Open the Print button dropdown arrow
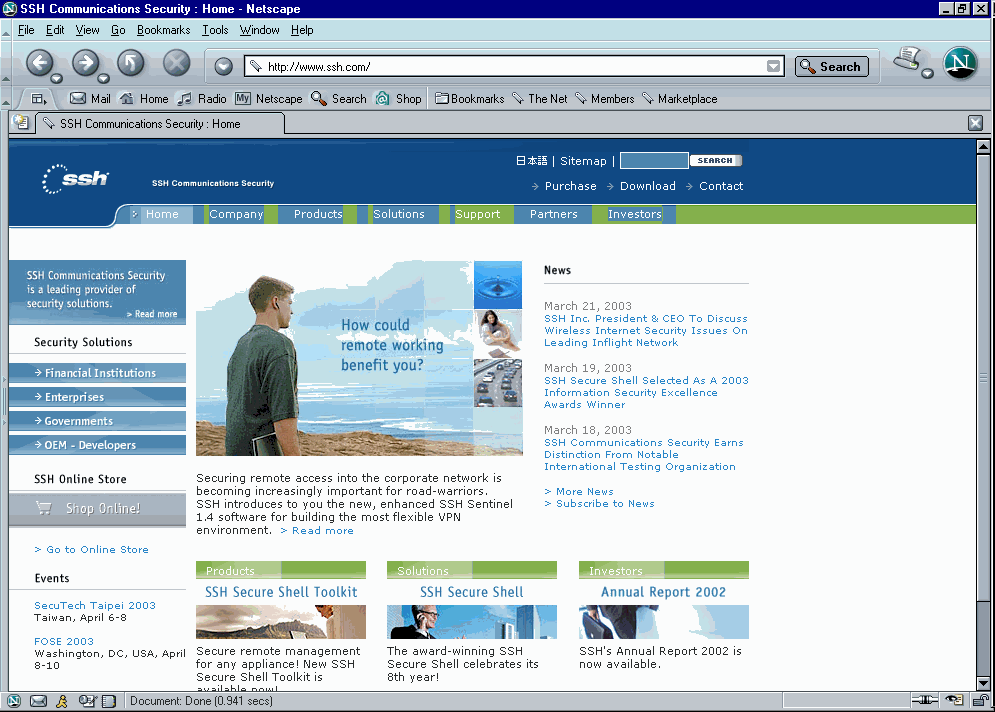Viewport: 995px width, 712px height. (928, 74)
